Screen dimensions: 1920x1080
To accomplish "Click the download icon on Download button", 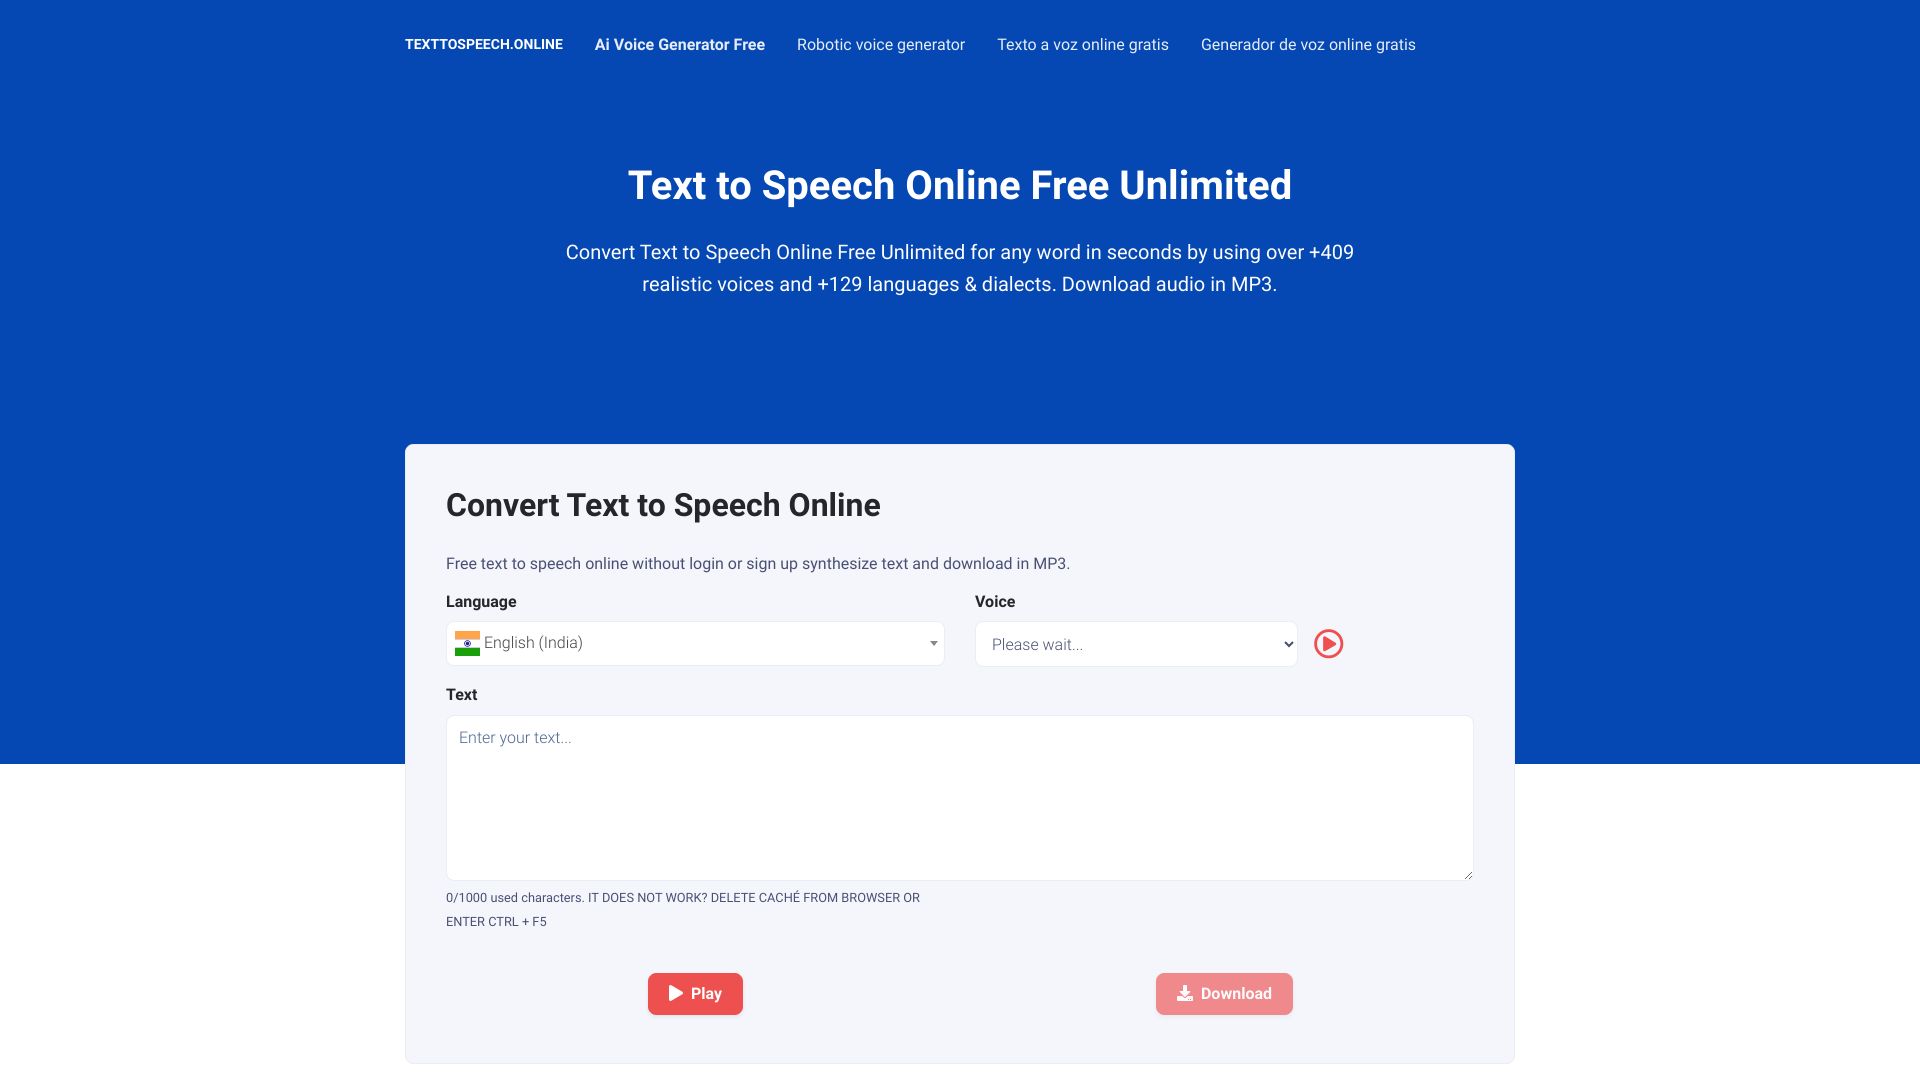I will (x=1184, y=993).
